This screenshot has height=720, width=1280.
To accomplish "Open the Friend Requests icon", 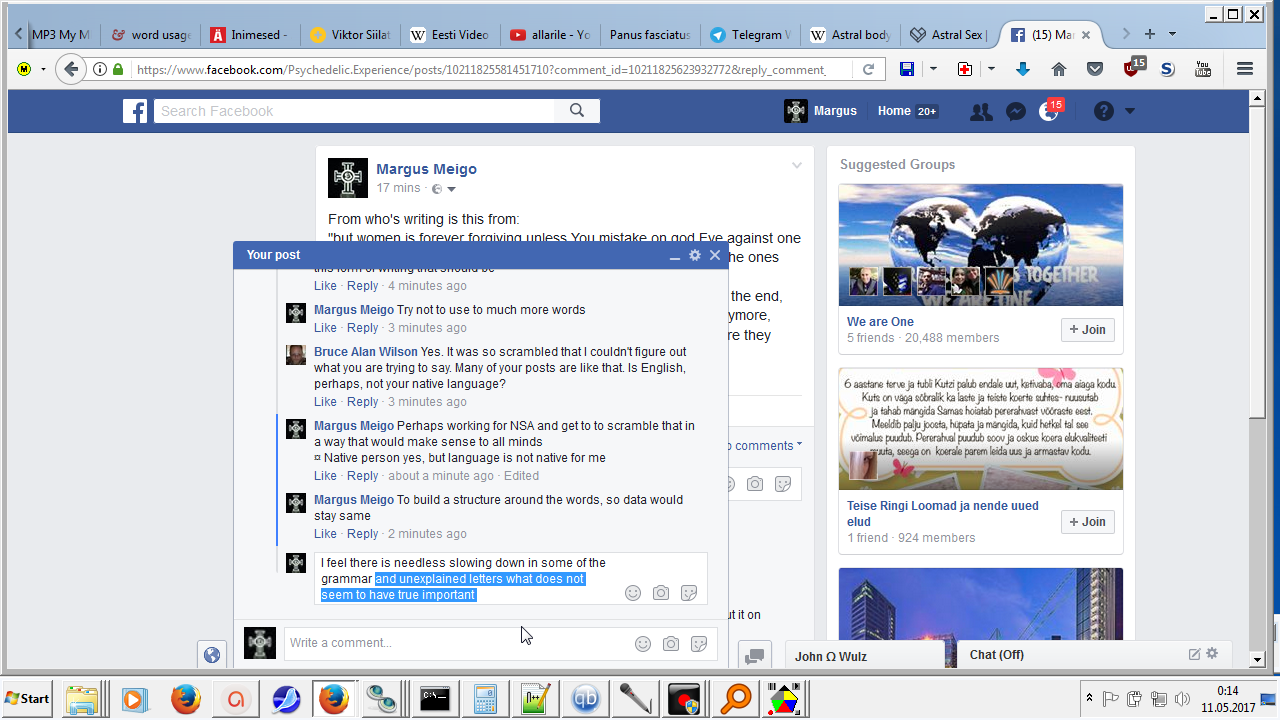I will (x=981, y=112).
